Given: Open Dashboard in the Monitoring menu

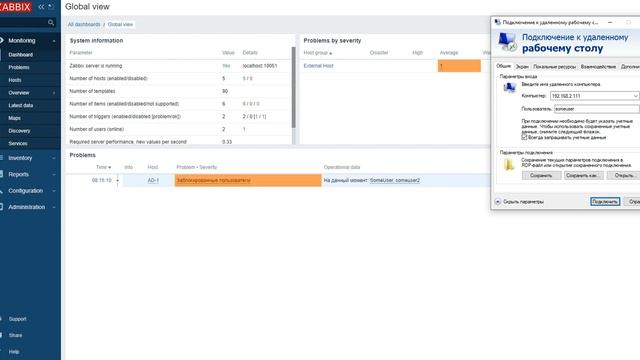Looking at the screenshot, I should [20, 55].
